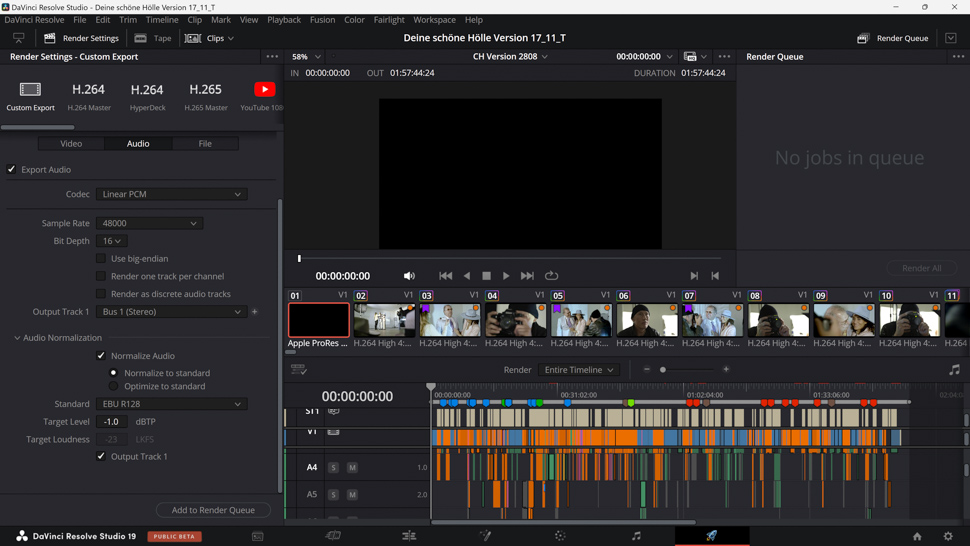Choose the H.265 Master preset

(x=205, y=96)
